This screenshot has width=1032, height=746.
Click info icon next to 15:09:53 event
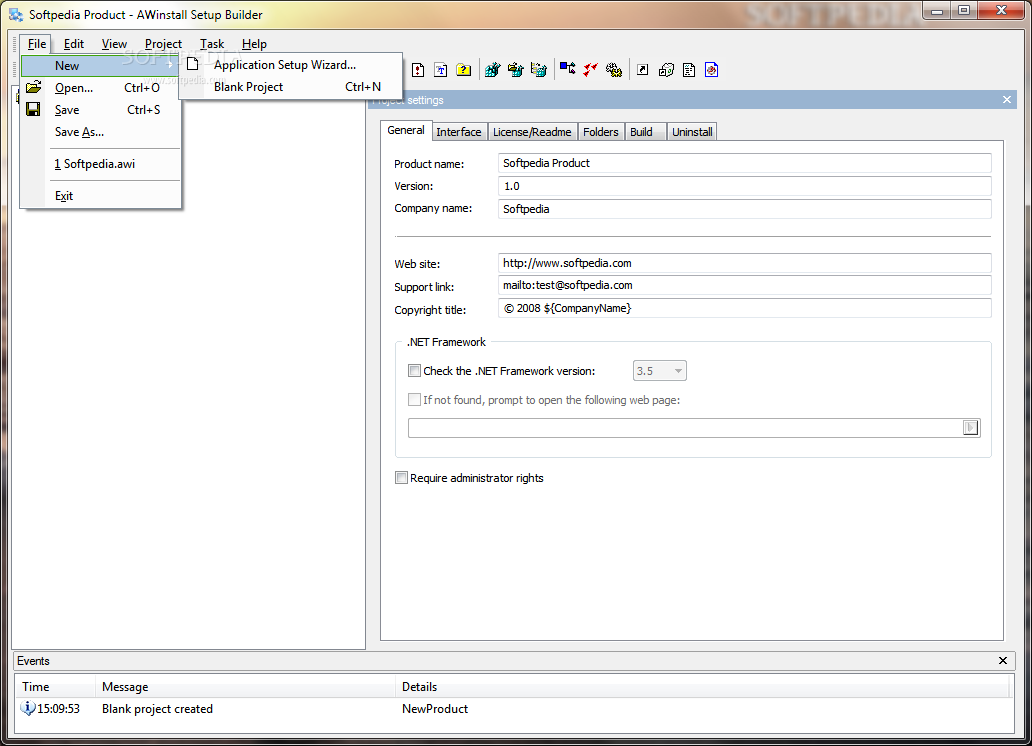click(28, 708)
